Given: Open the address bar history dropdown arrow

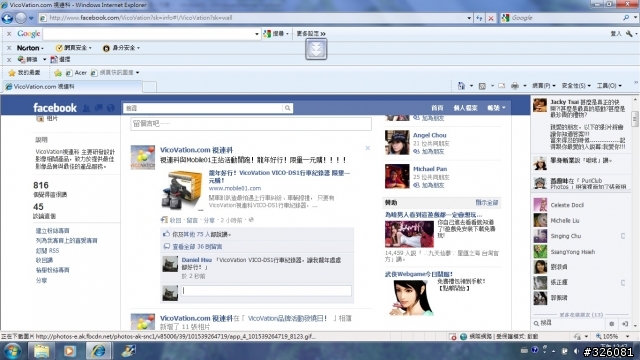Looking at the screenshot, I should pyautogui.click(x=469, y=18).
